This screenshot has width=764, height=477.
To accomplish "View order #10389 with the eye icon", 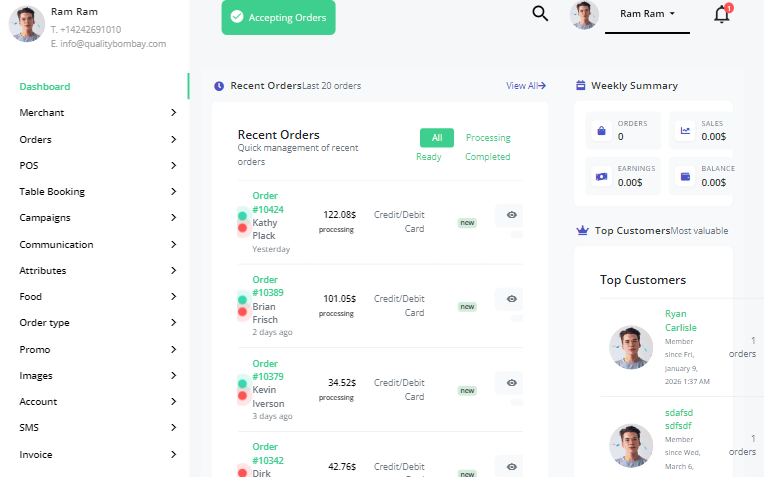I will [511, 299].
